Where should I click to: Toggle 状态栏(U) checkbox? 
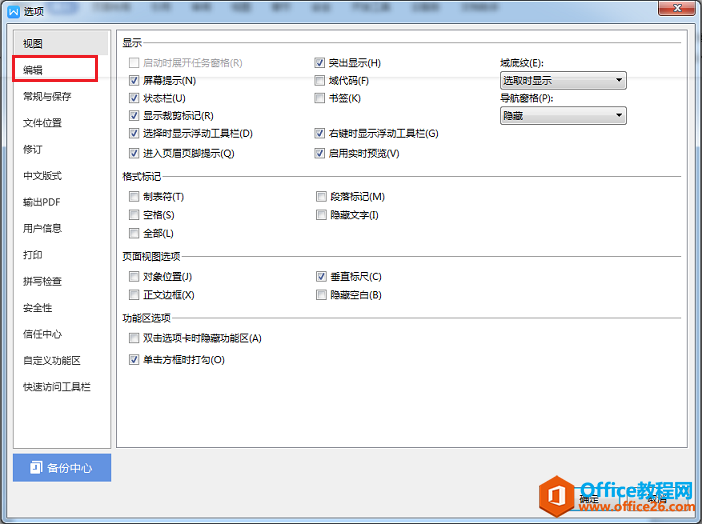[x=134, y=98]
